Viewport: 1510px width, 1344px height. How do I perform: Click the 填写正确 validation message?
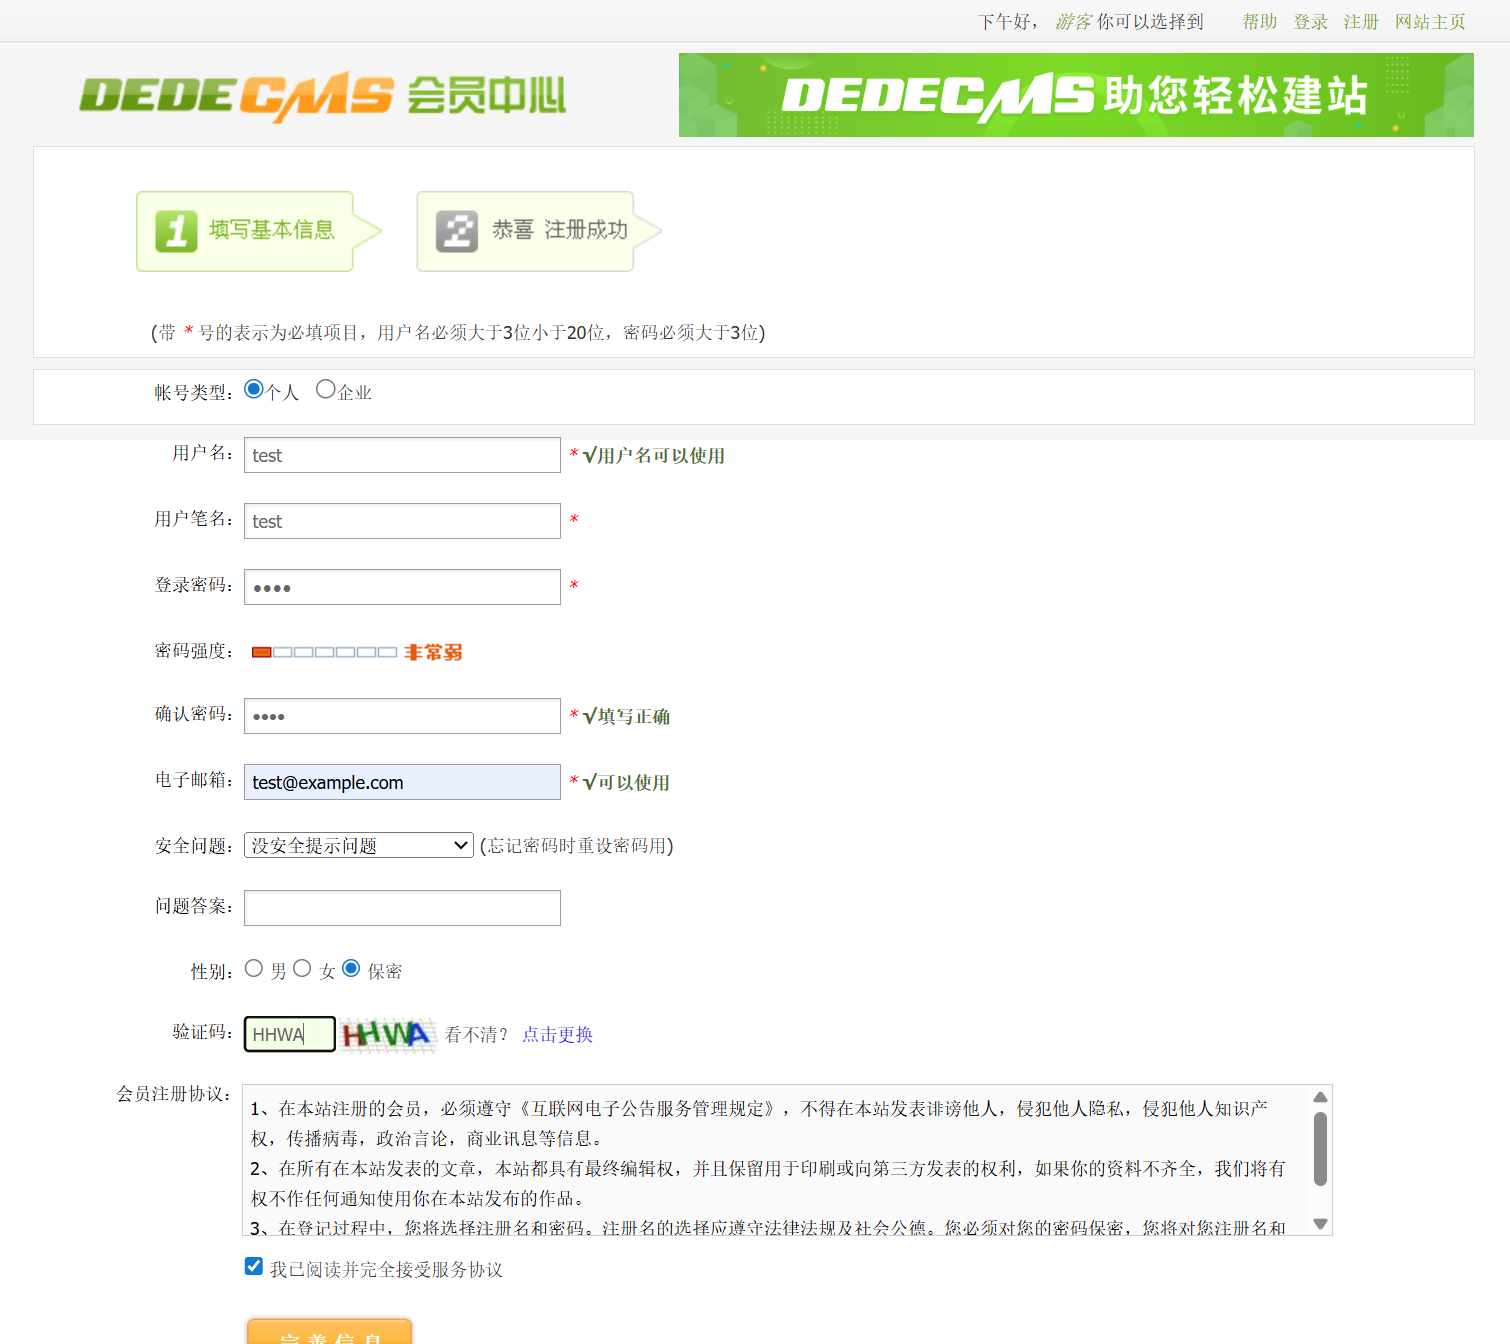click(626, 716)
